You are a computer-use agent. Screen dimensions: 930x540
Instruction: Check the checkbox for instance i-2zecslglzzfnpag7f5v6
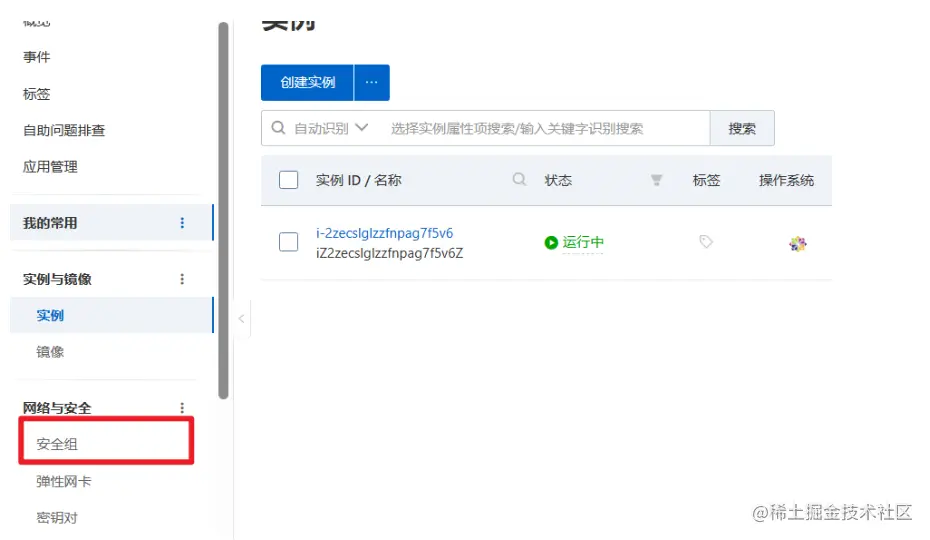pos(288,242)
